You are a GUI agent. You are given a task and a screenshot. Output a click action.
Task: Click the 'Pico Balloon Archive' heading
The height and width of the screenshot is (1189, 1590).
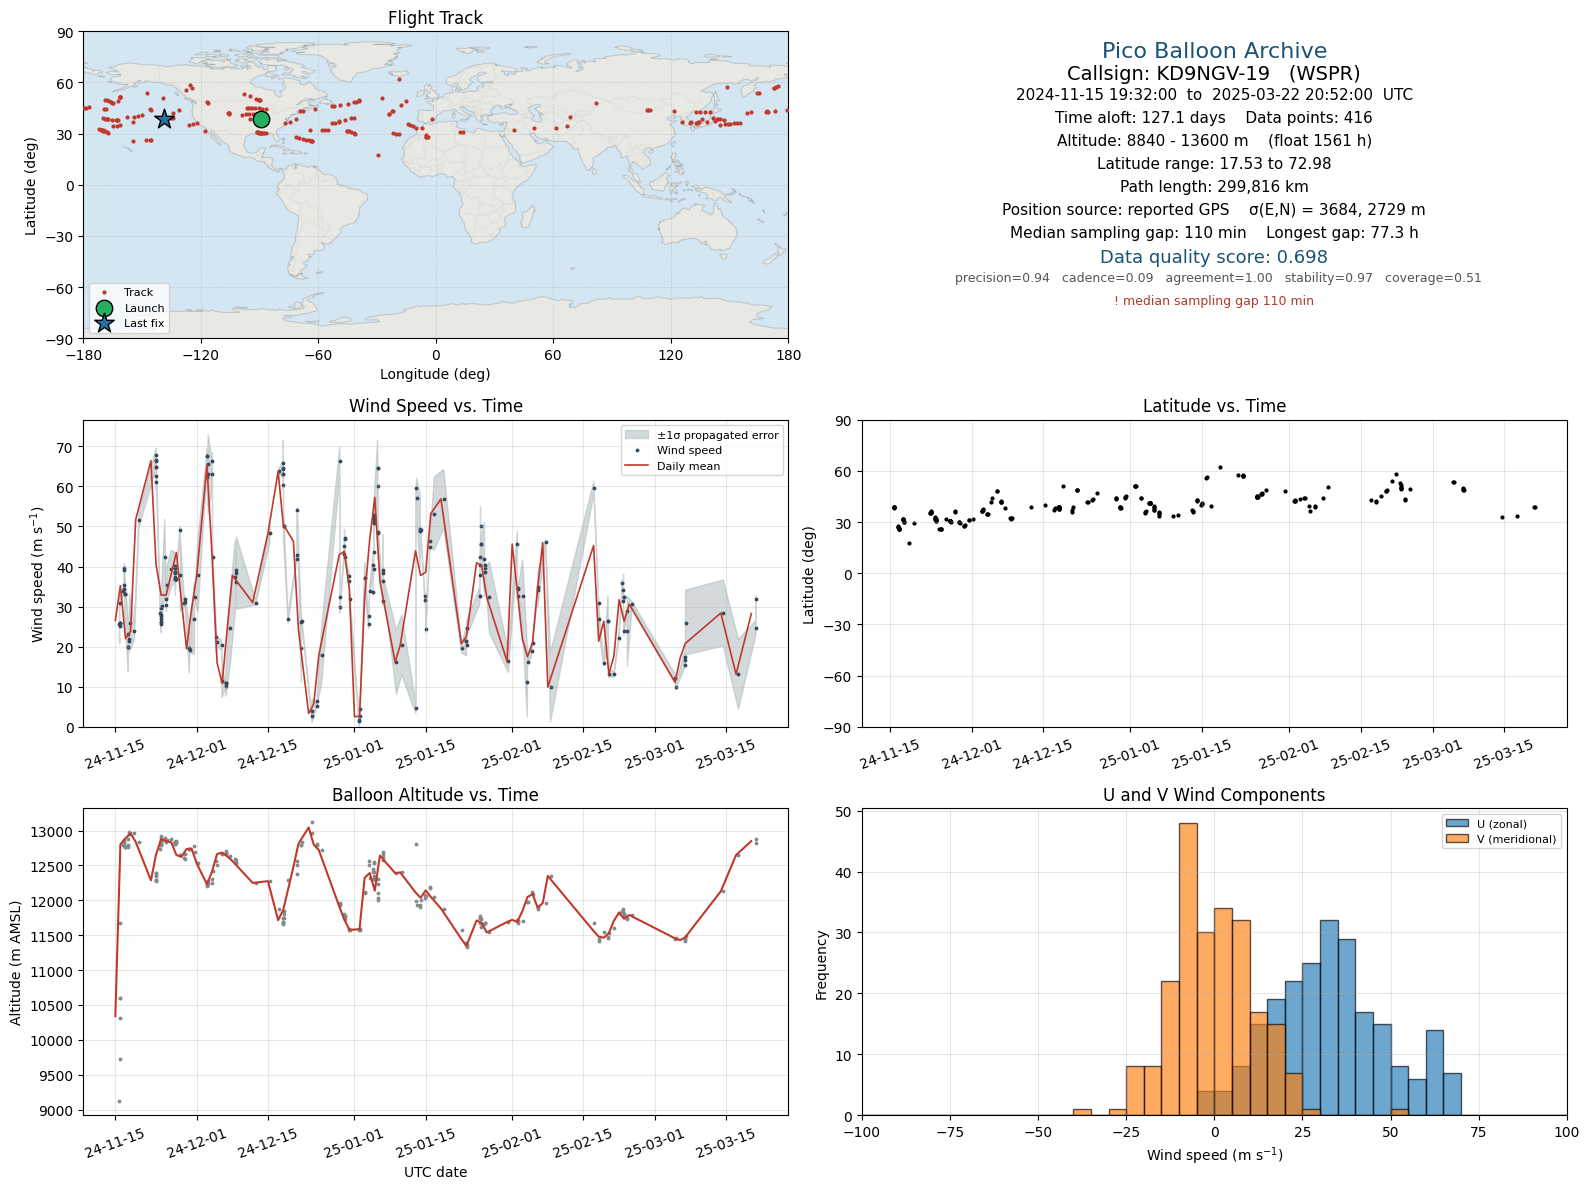(1214, 51)
